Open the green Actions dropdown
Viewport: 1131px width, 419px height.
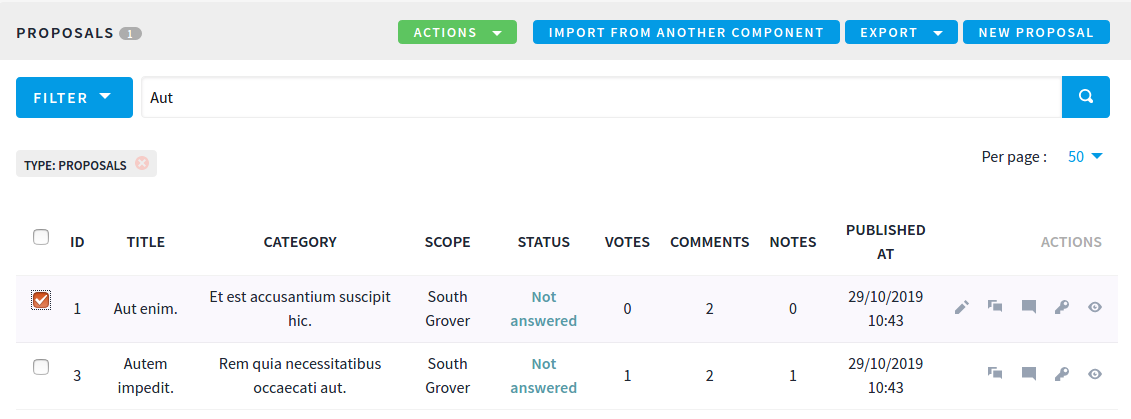point(457,32)
